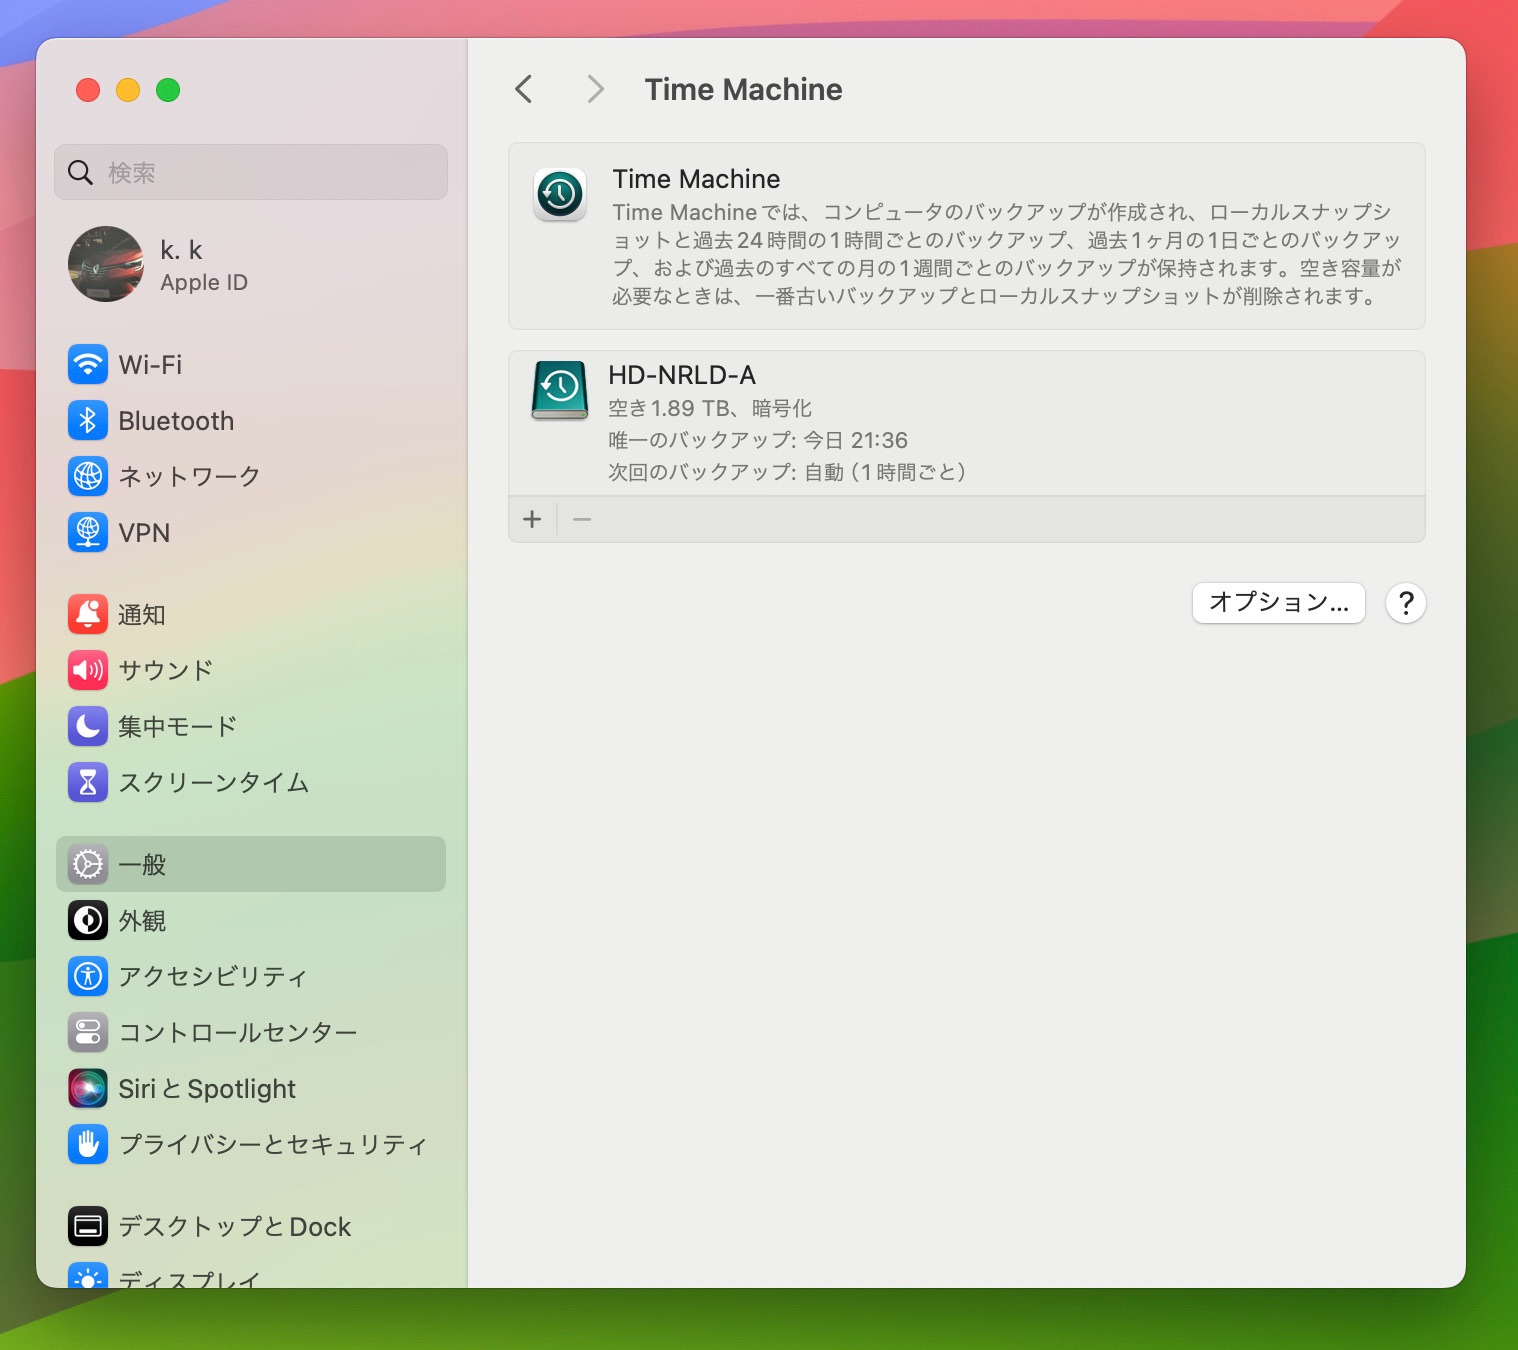Select コントロールセンター in sidebar

click(x=251, y=1032)
